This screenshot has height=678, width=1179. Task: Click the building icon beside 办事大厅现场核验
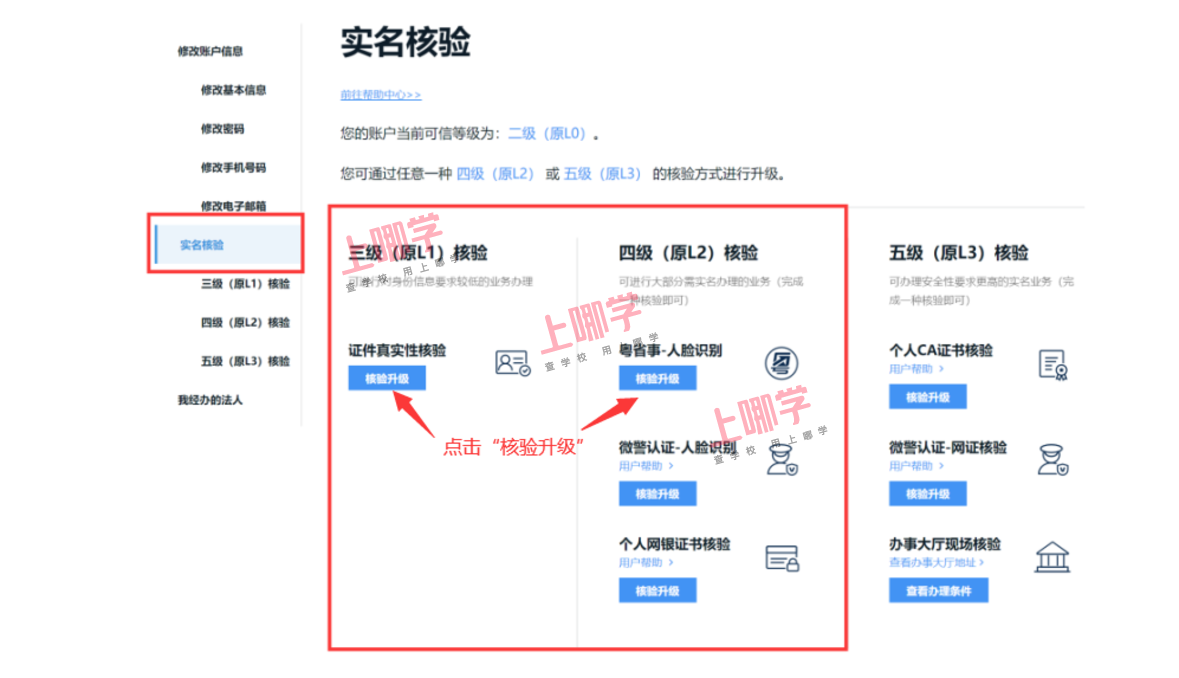1052,557
